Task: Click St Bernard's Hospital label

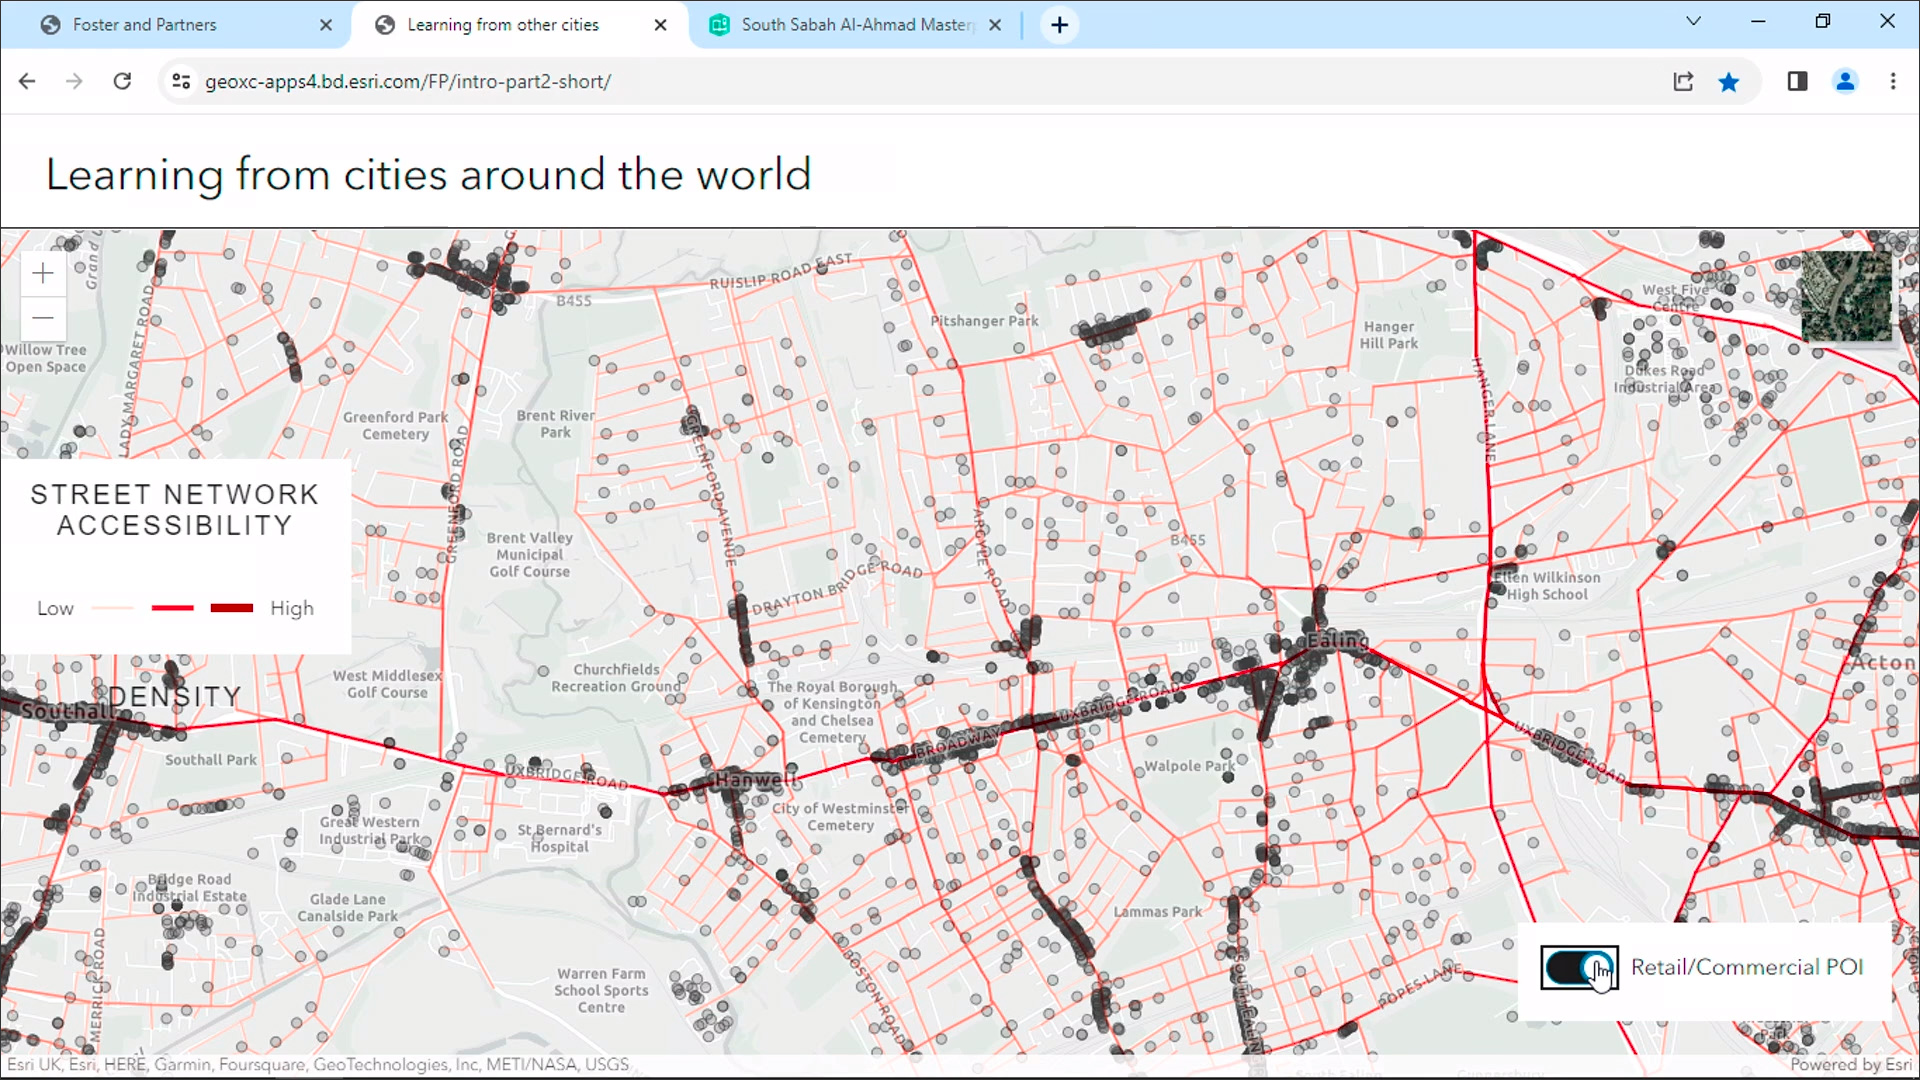Action: pyautogui.click(x=560, y=838)
